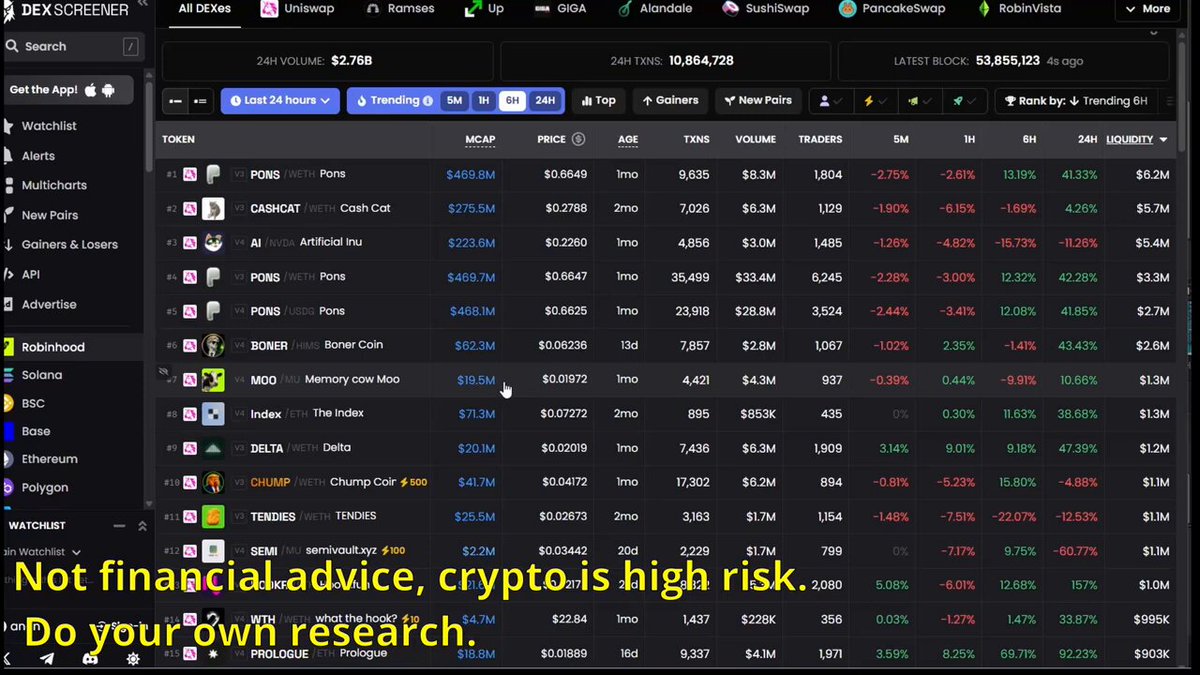Click the New Pairs toolbar button
1200x675 pixels.
[757, 101]
